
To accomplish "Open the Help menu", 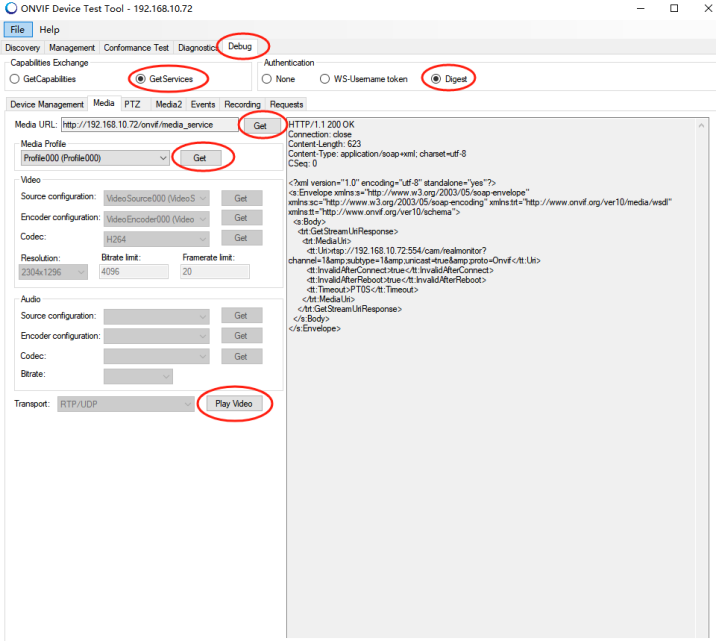I will pos(49,30).
